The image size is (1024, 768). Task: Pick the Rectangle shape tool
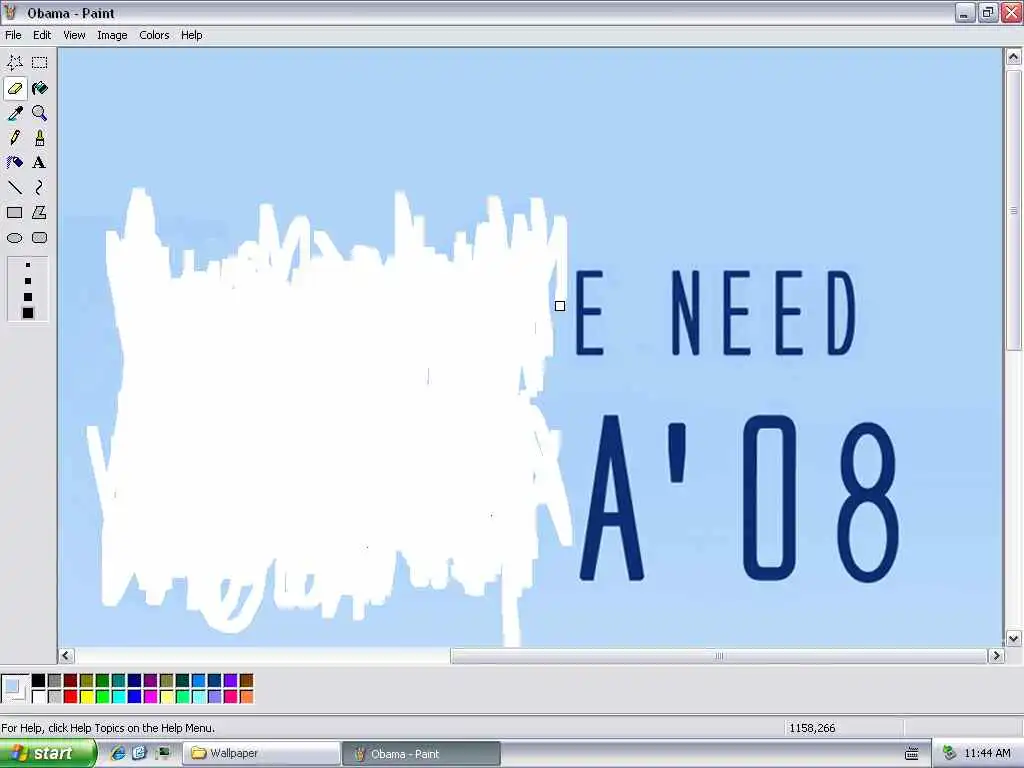pyautogui.click(x=14, y=213)
